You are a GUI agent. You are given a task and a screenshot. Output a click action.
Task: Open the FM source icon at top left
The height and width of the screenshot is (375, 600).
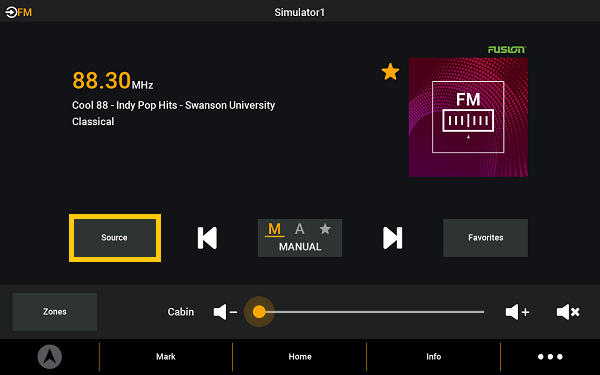coord(18,12)
